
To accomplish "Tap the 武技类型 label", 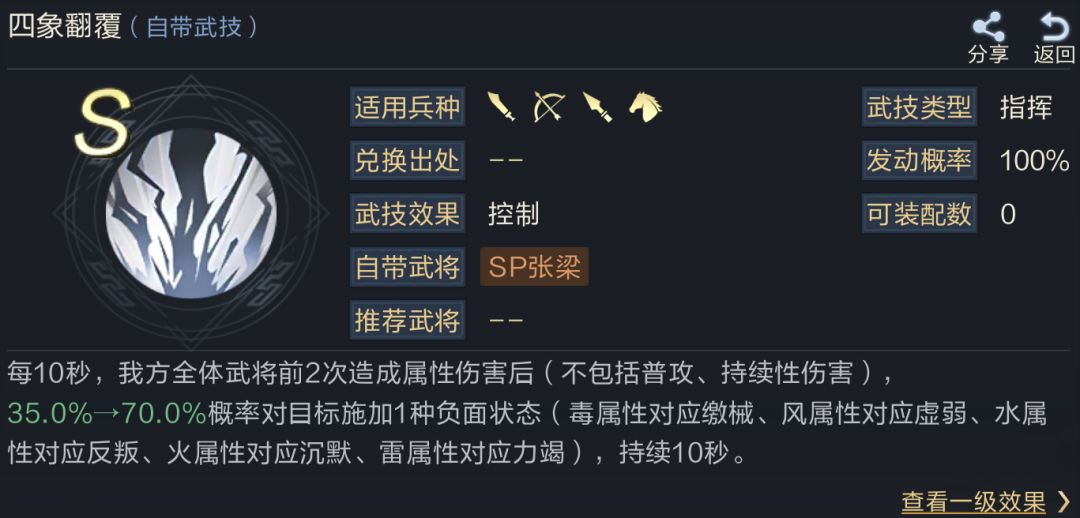I will (919, 106).
